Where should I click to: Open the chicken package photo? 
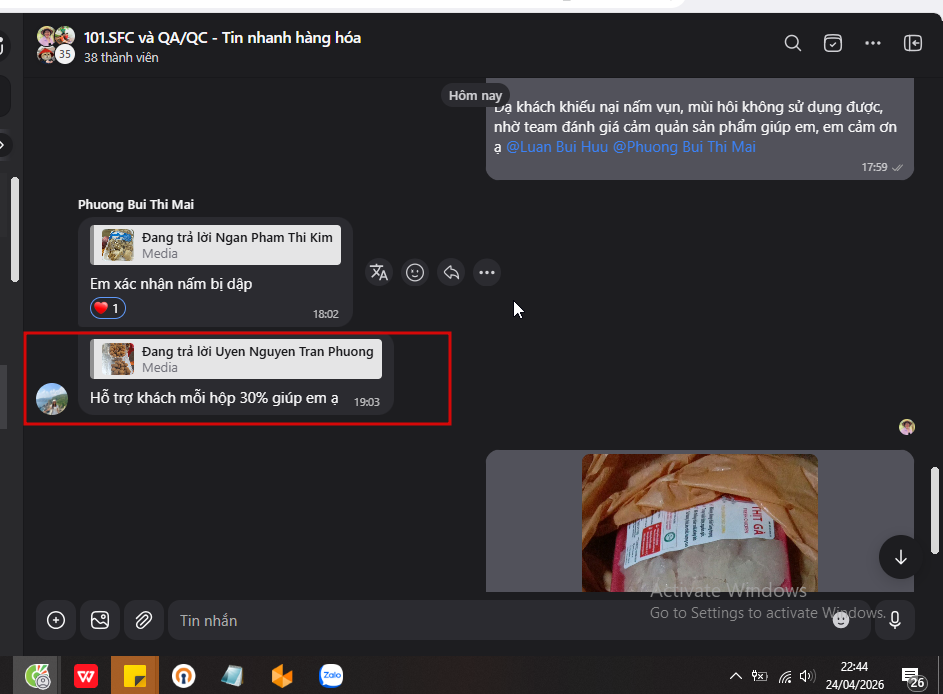(x=699, y=523)
